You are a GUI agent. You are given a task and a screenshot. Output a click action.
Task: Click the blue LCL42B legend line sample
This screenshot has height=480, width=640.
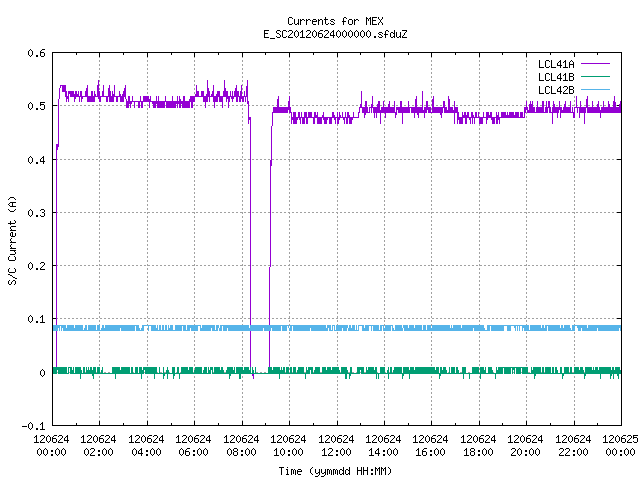595,89
